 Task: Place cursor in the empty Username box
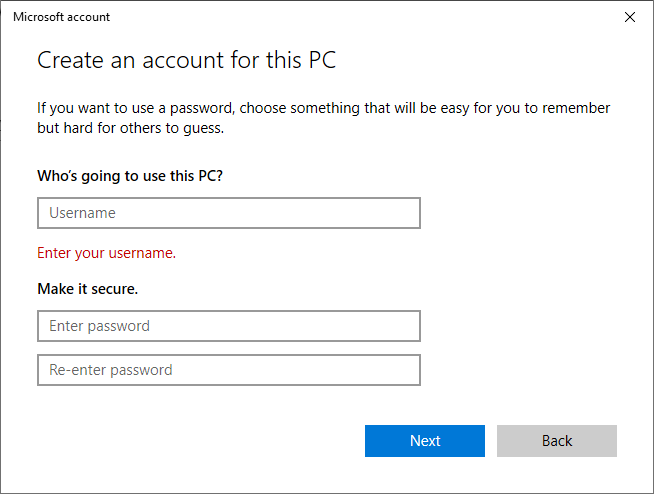228,213
